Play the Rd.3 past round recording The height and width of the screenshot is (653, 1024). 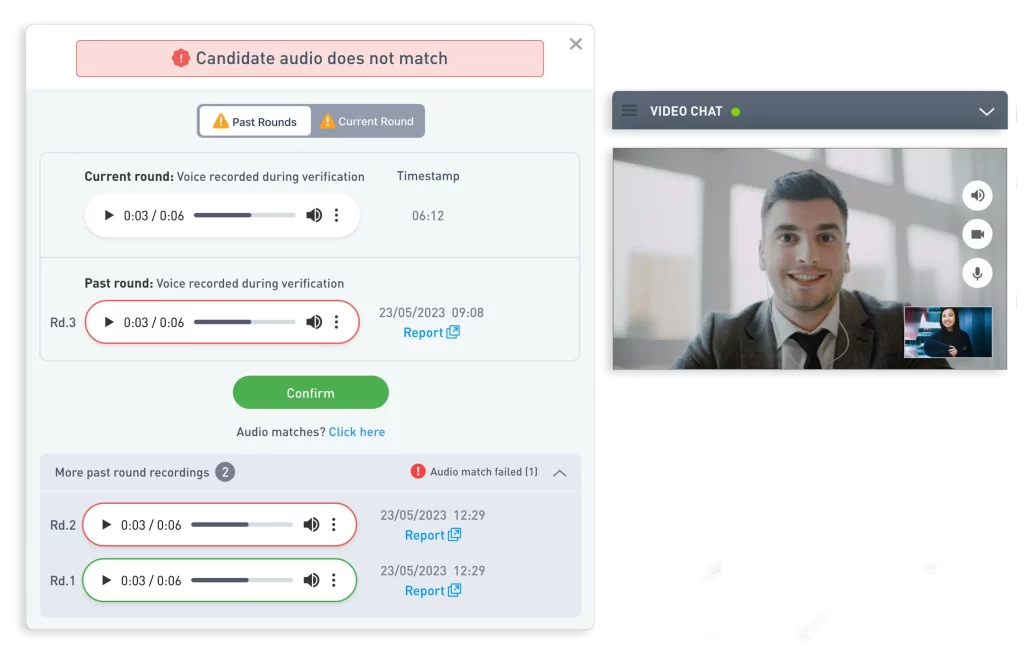109,322
